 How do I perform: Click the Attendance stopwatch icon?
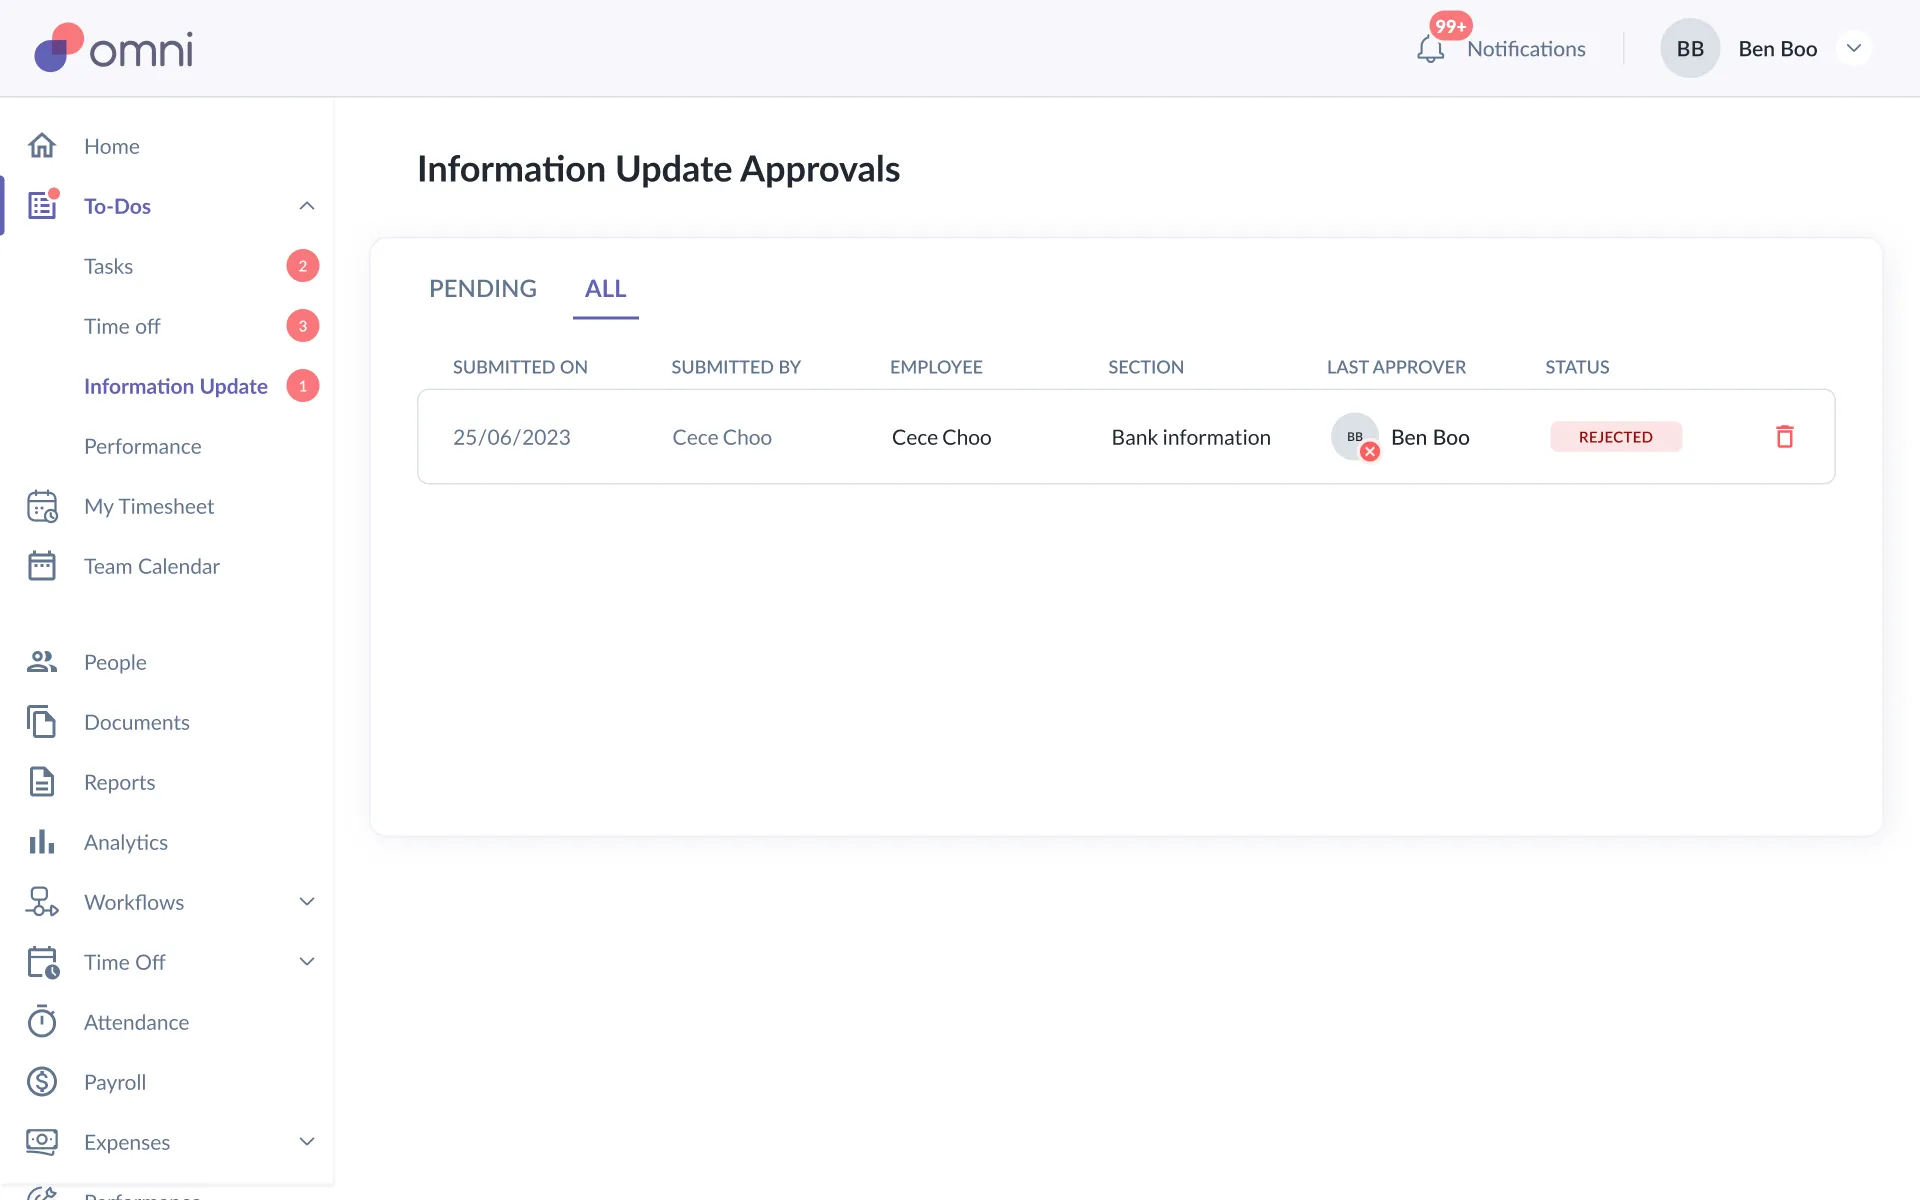pyautogui.click(x=42, y=1022)
